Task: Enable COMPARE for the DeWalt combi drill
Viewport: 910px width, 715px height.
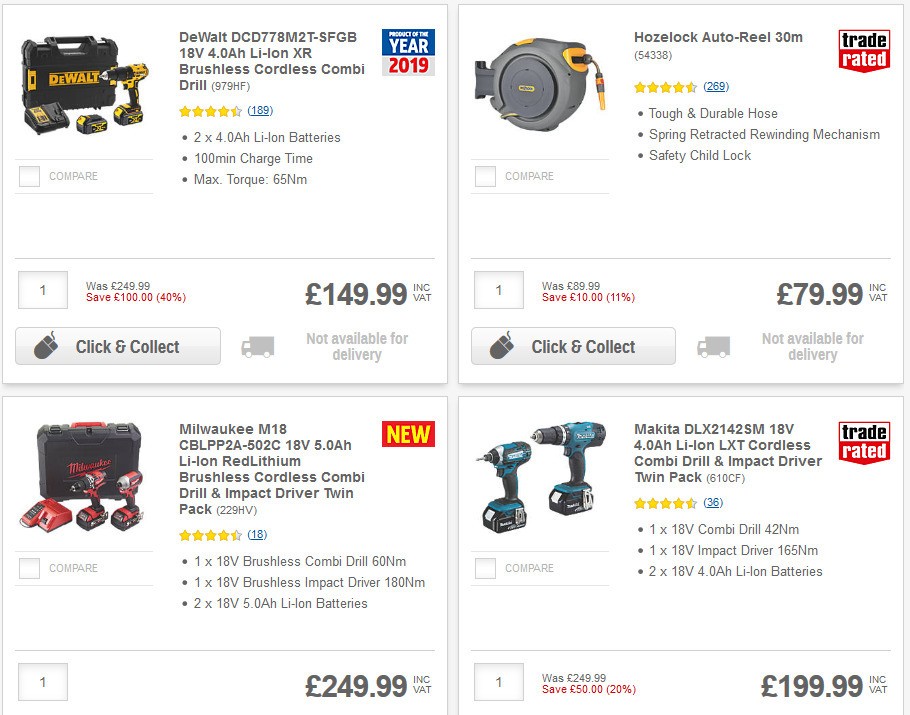Action: (x=30, y=176)
